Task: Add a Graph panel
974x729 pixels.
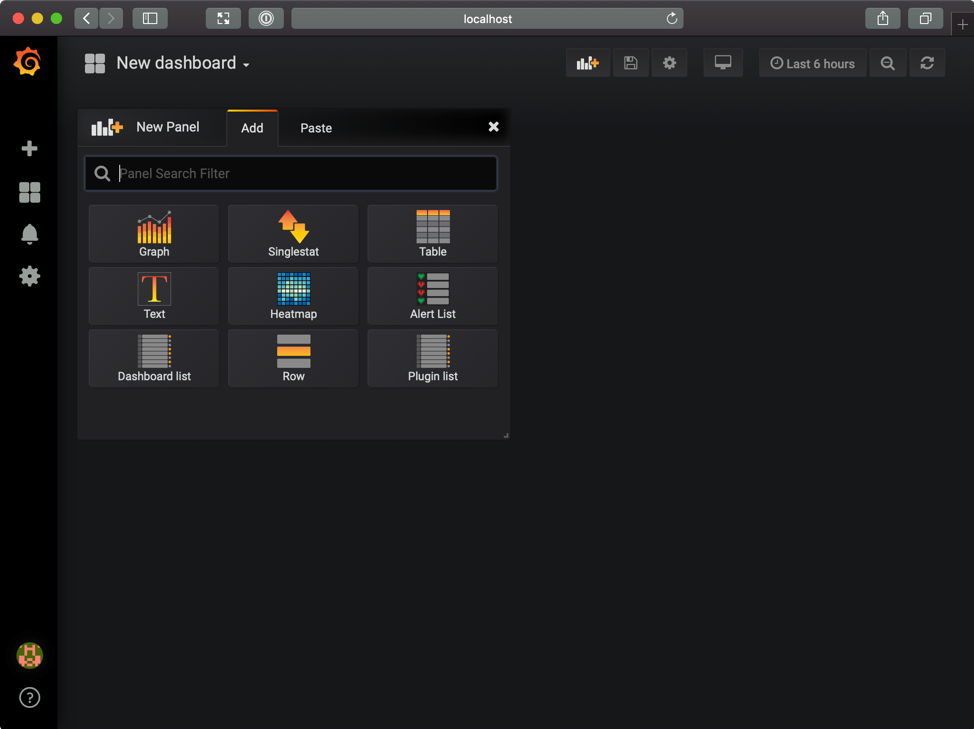Action: (x=154, y=233)
